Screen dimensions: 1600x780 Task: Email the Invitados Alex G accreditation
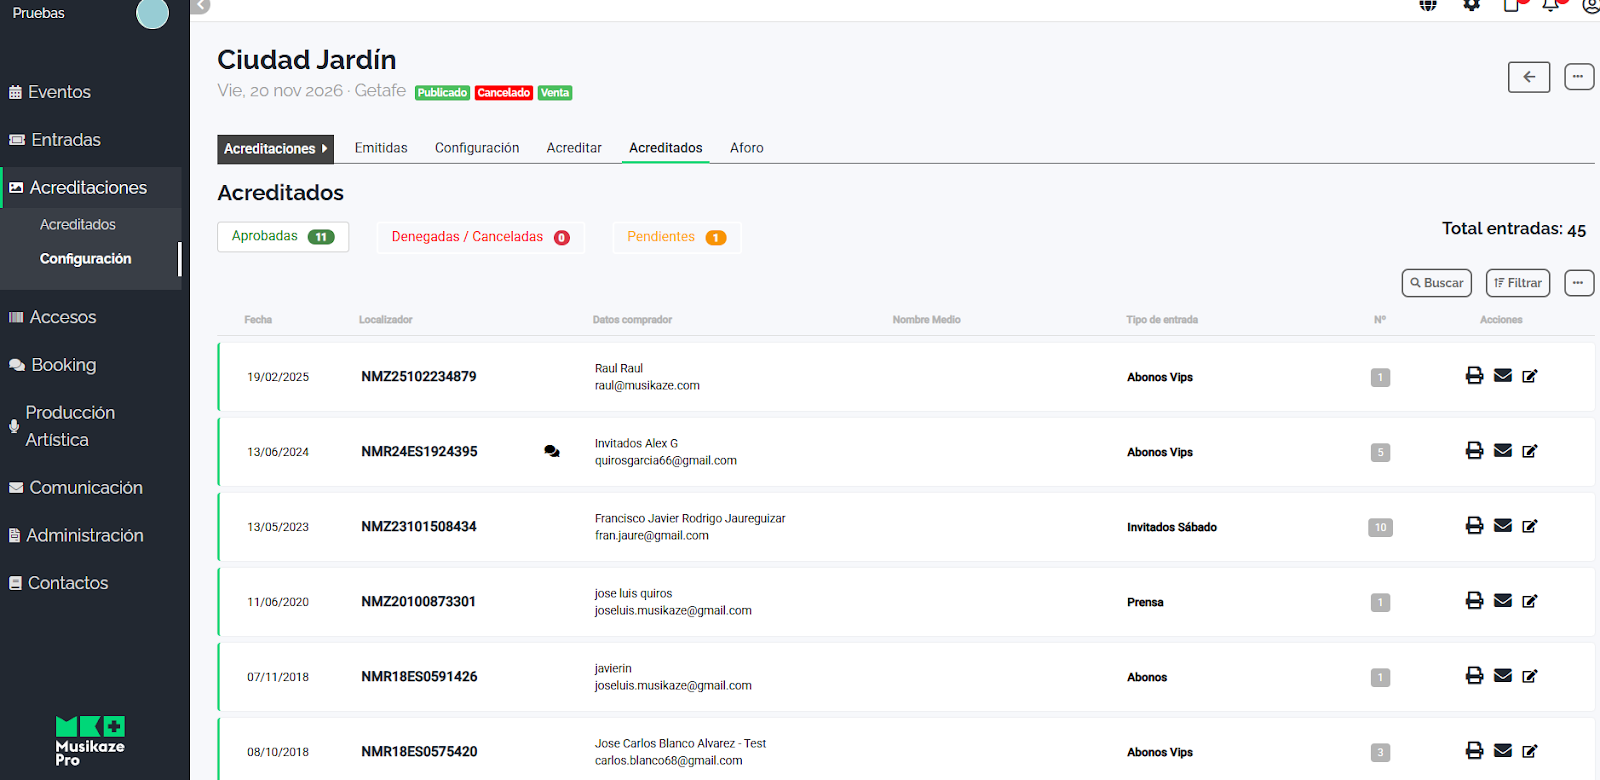click(x=1502, y=451)
